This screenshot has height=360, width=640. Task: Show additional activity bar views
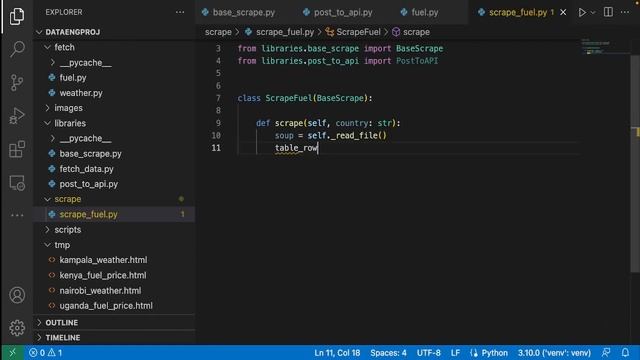pos(17,215)
